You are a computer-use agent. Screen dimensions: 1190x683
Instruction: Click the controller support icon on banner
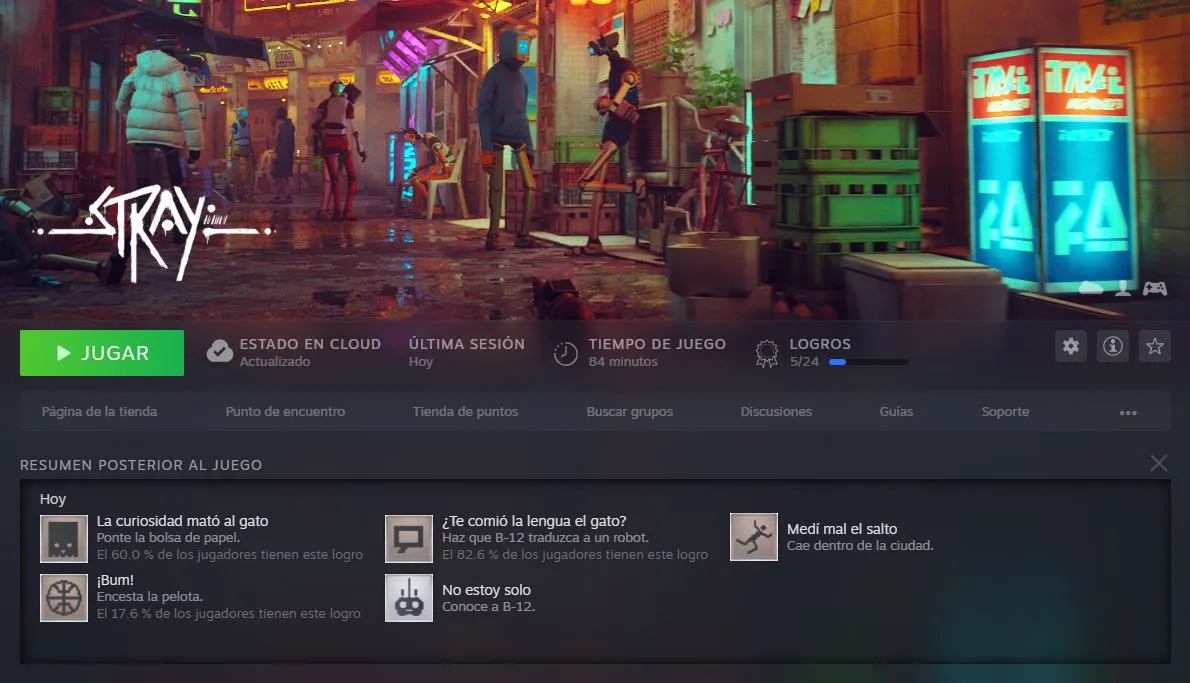point(1155,288)
